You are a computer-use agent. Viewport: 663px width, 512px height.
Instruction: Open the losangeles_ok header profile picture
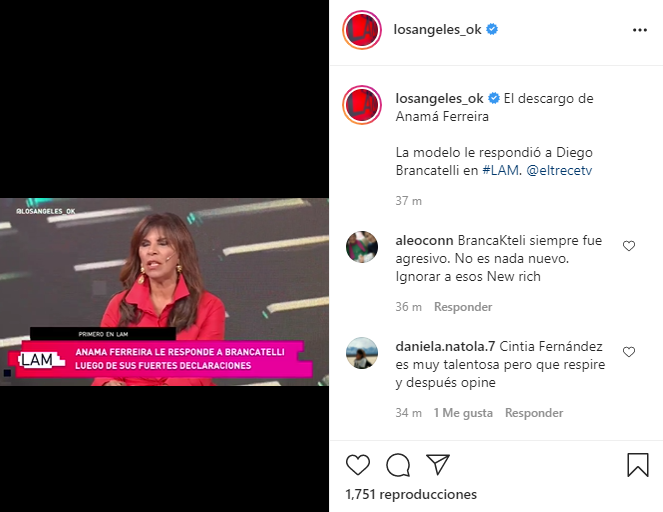(x=362, y=30)
